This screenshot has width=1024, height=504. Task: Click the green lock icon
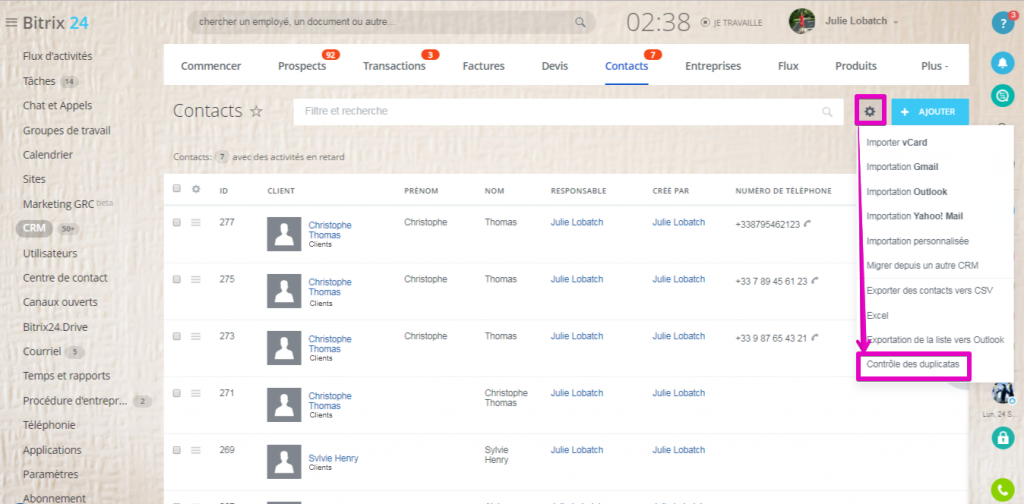[x=1002, y=437]
